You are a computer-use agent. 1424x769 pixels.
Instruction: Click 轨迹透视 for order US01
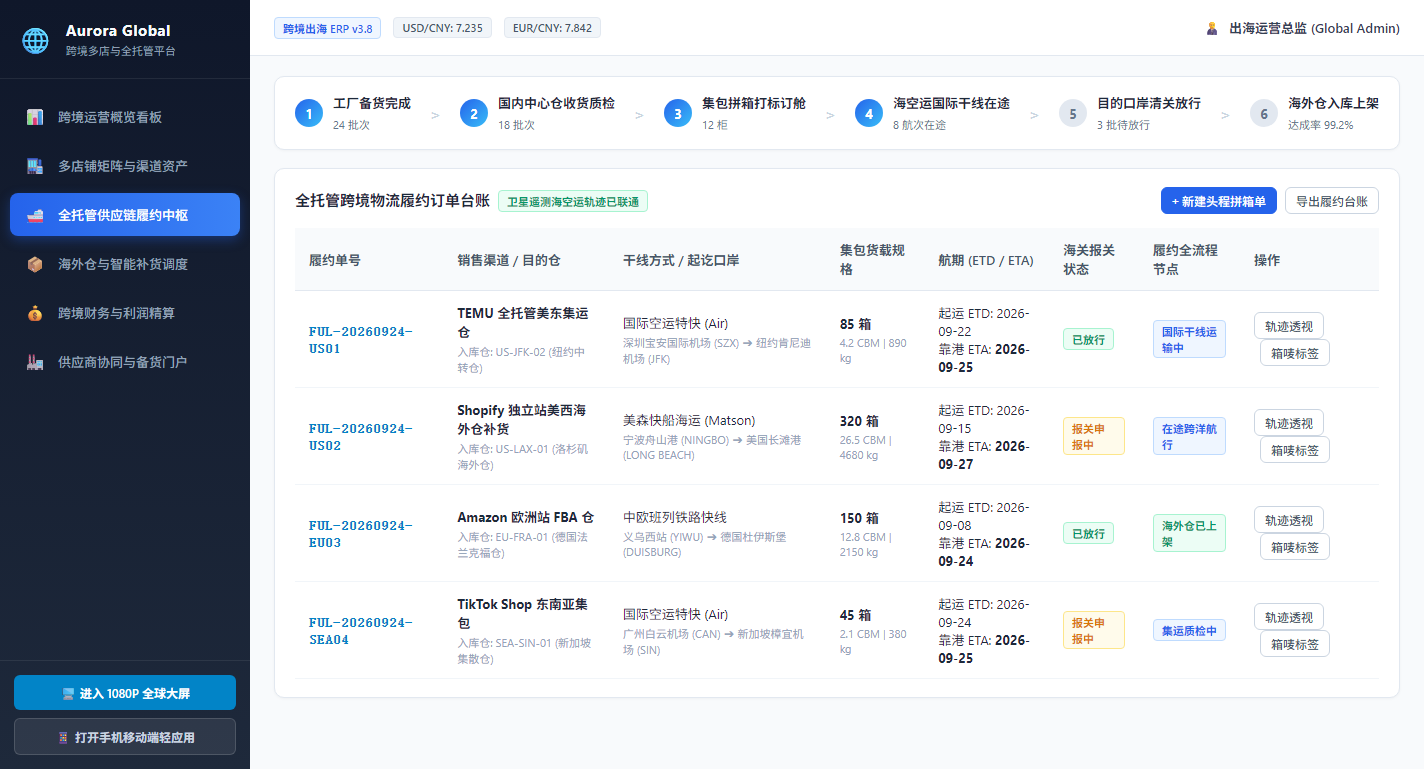click(1289, 326)
